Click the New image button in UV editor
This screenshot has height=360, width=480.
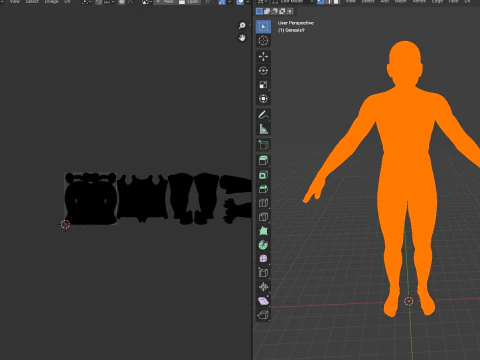click(165, 2)
